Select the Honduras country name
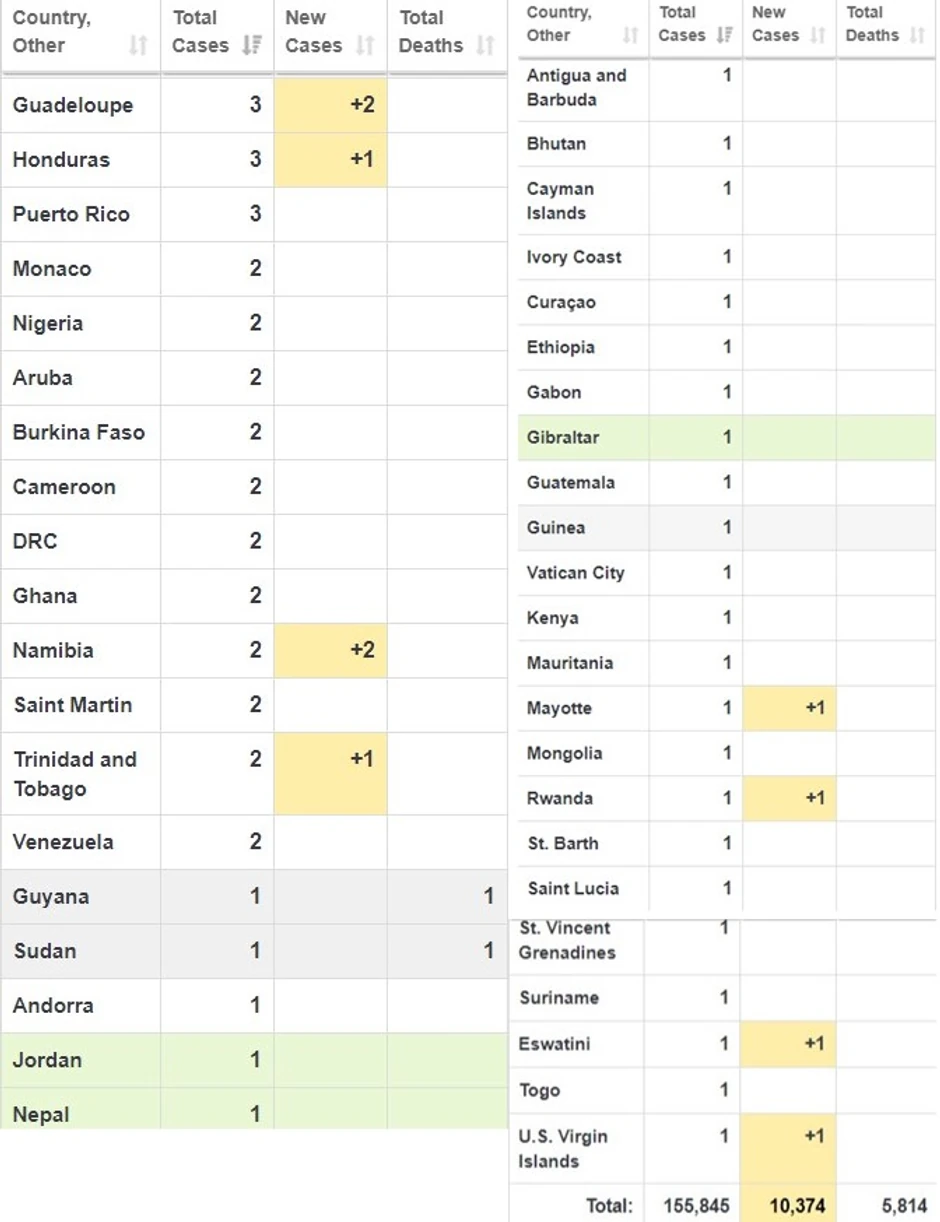The width and height of the screenshot is (940, 1222). click(x=61, y=160)
